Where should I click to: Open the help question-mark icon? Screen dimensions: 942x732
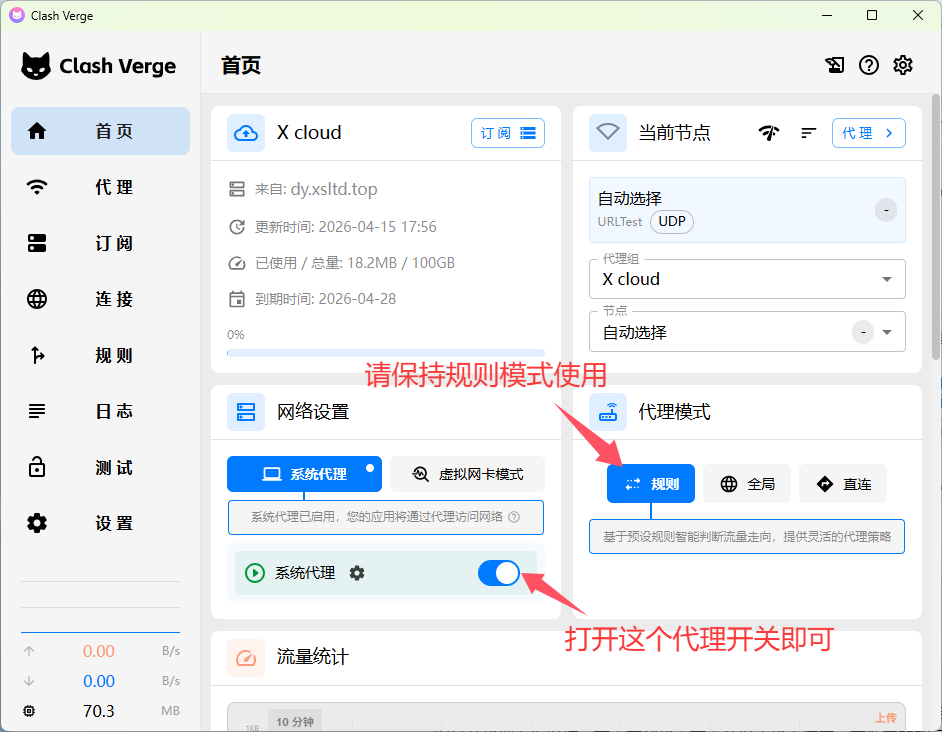pyautogui.click(x=869, y=65)
